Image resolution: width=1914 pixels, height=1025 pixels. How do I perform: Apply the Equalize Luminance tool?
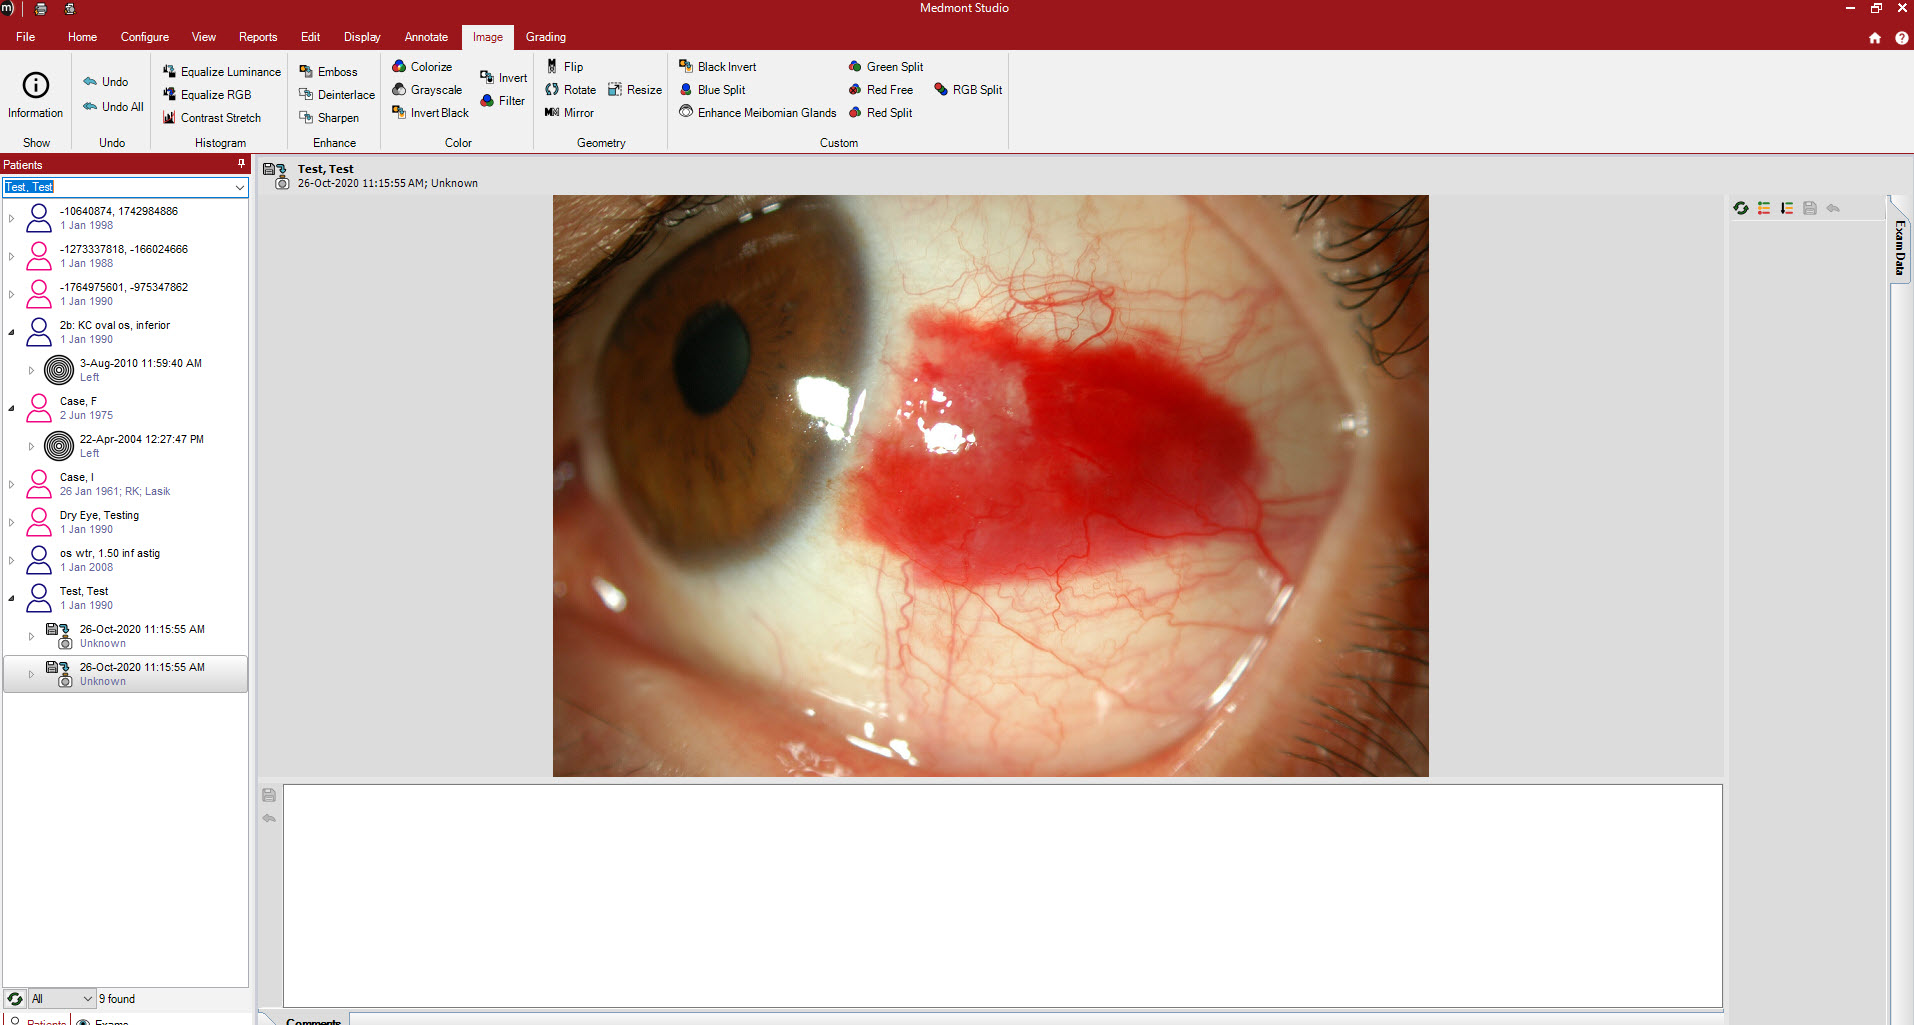click(222, 72)
